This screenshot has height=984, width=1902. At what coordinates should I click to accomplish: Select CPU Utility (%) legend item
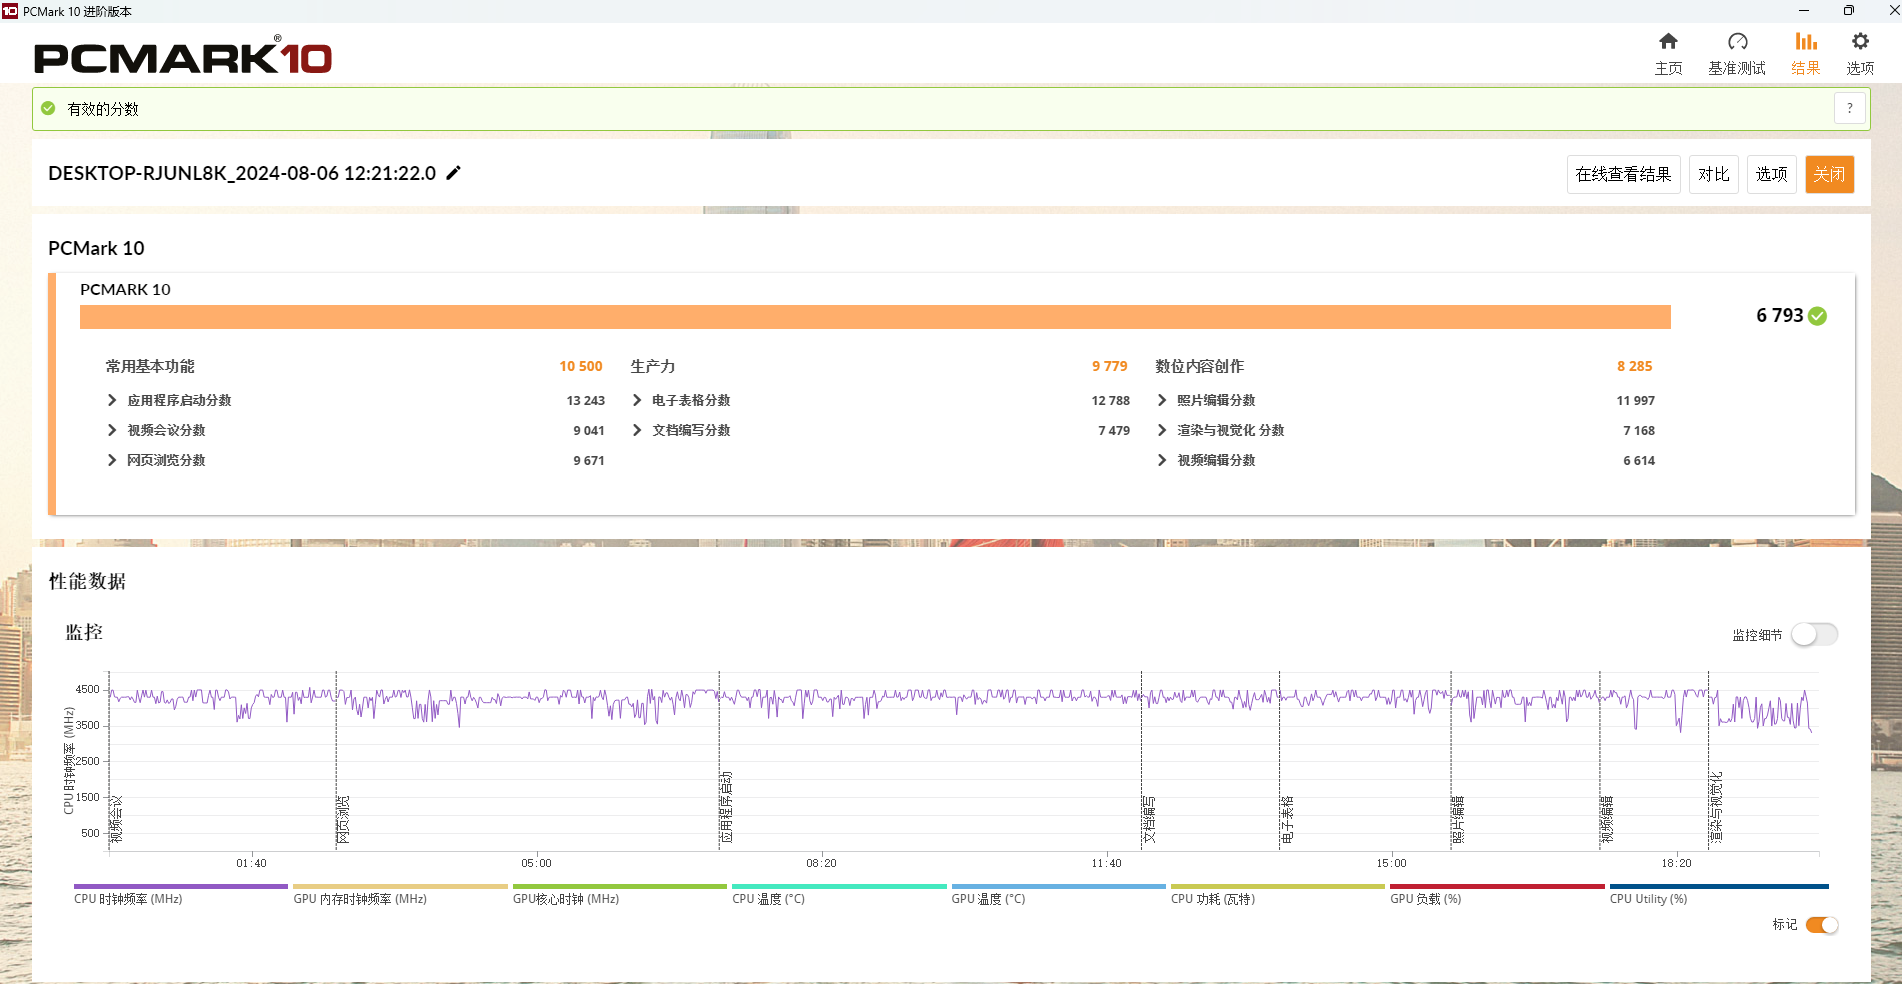1719,894
